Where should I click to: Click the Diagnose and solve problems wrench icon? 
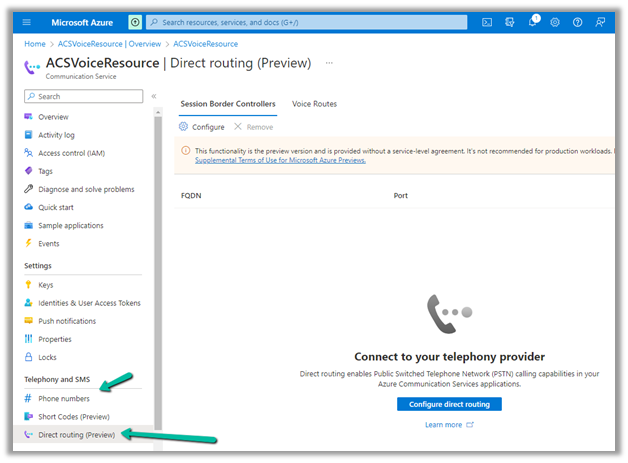(x=28, y=189)
